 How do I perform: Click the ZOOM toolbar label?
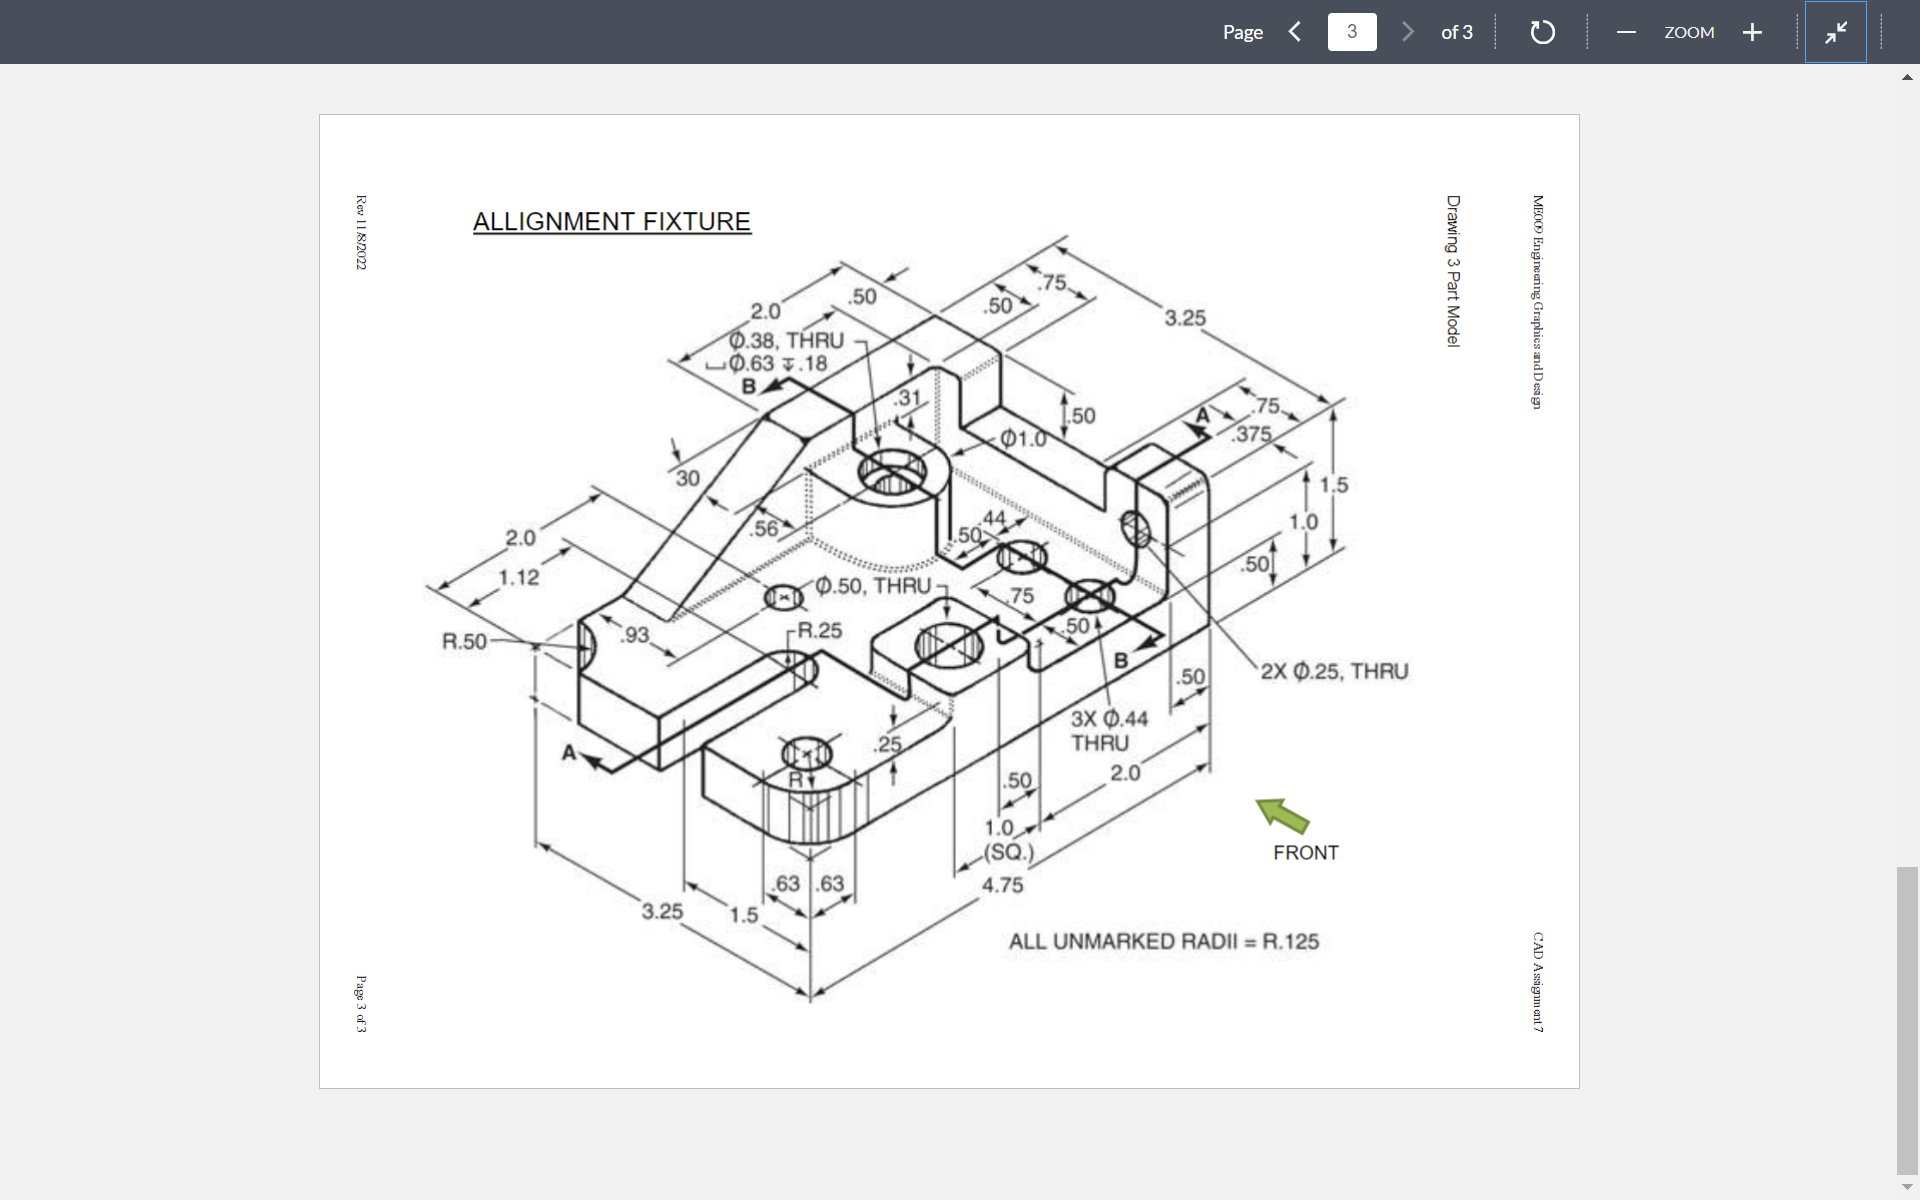[1688, 32]
